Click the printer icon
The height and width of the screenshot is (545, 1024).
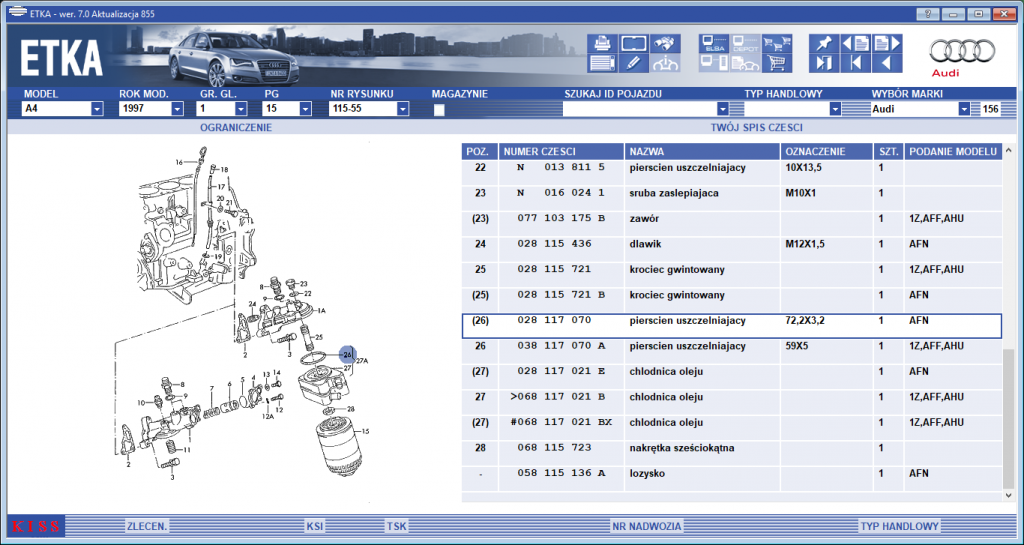coord(602,44)
